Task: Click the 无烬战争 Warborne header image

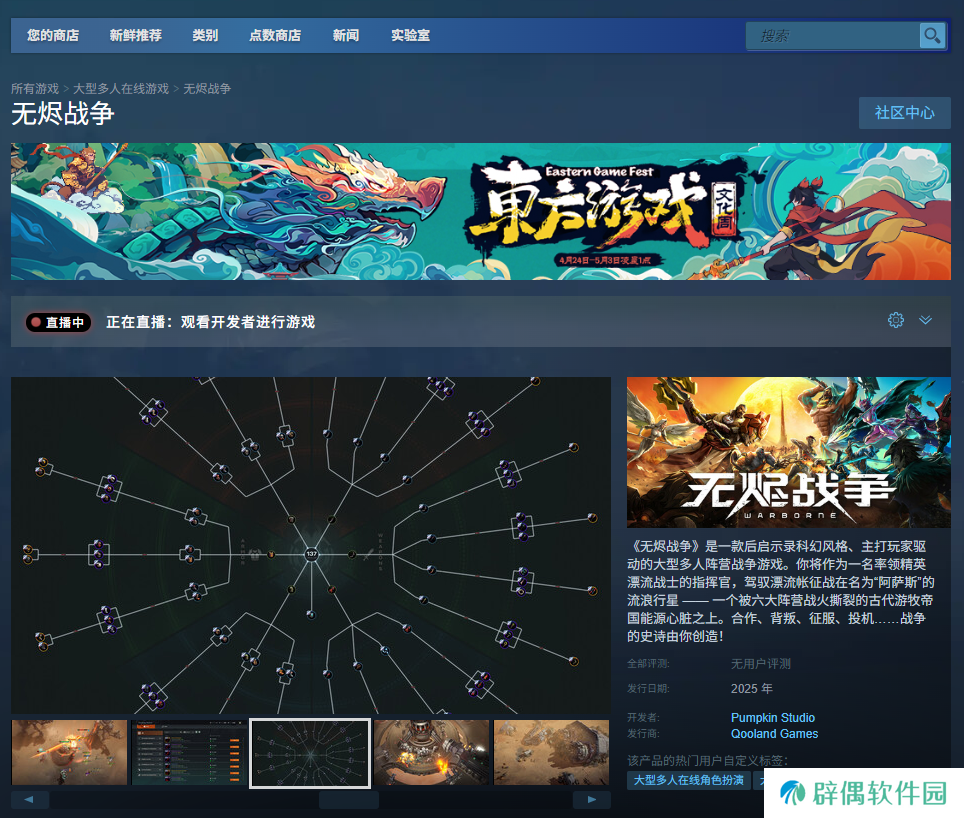Action: [x=789, y=452]
